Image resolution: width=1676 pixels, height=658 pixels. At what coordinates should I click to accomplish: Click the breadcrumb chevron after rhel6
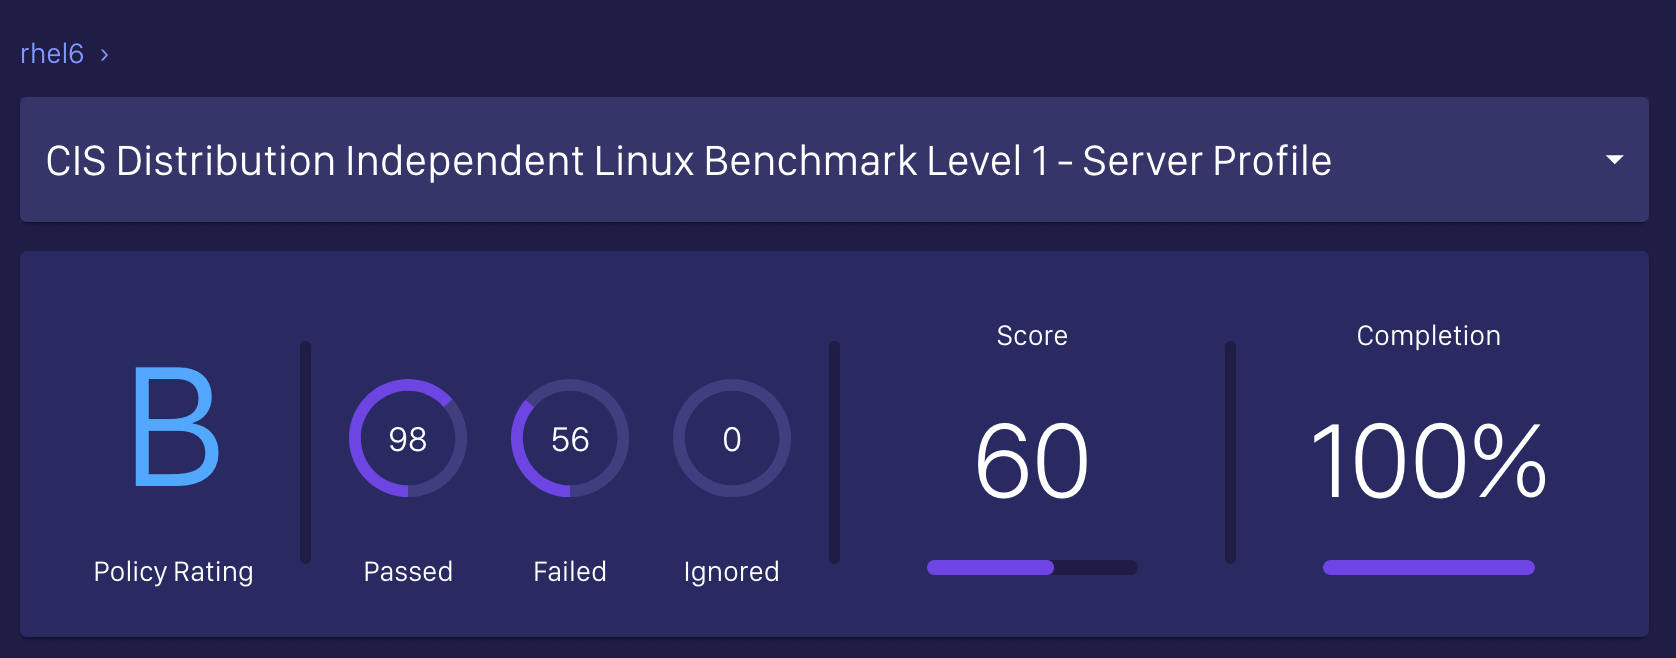click(x=104, y=55)
